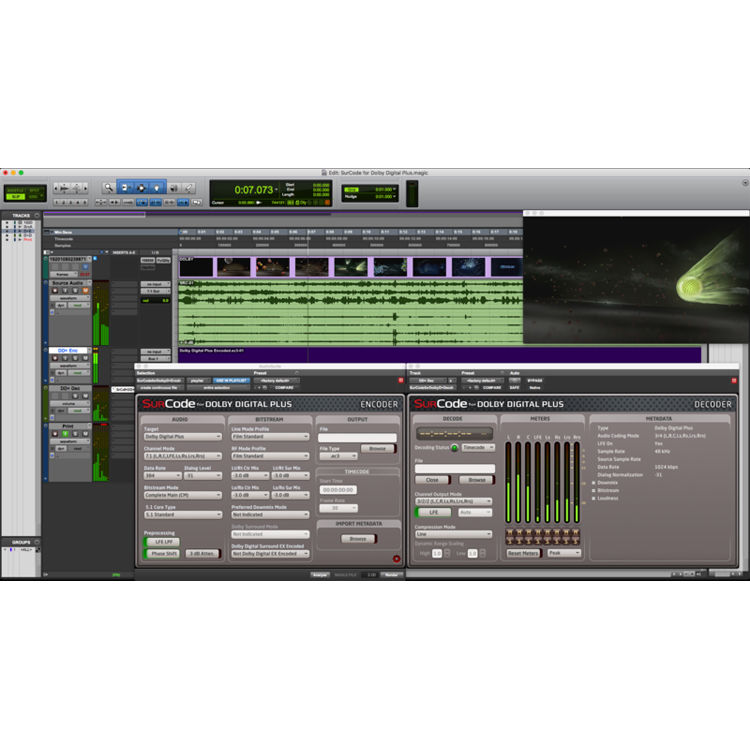Image resolution: width=750 pixels, height=750 pixels.
Task: Click the Source Audio track record-enable button
Action: 55,290
